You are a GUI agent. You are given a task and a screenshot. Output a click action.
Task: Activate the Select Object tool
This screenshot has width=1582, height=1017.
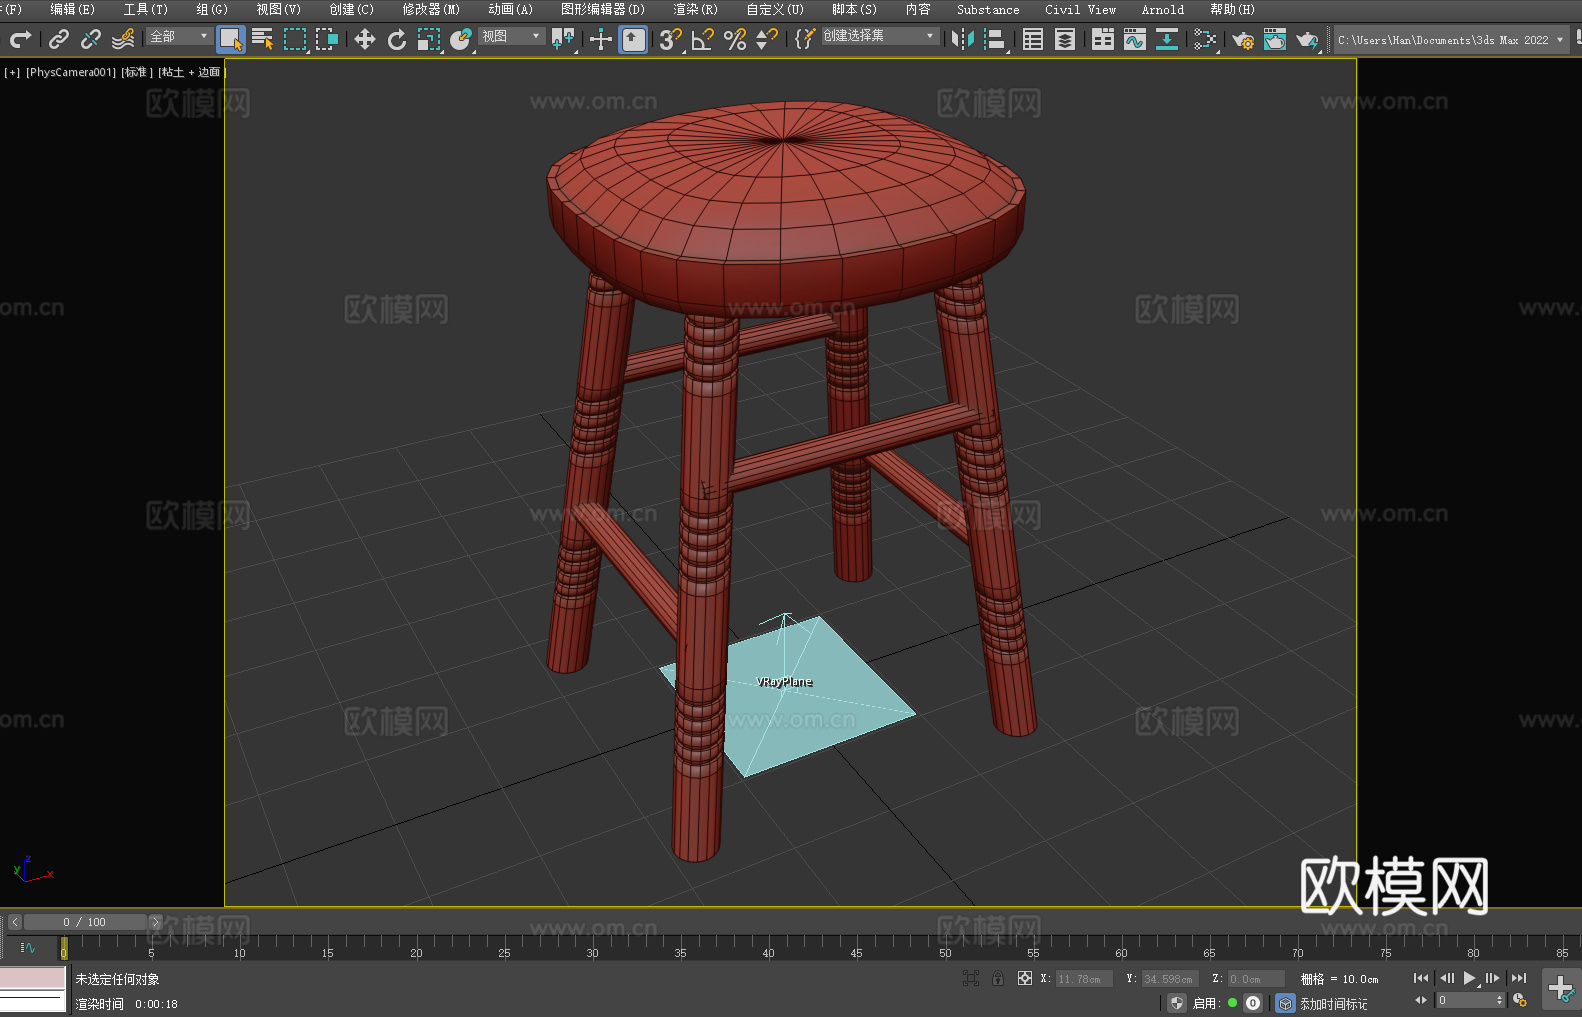pyautogui.click(x=231, y=39)
